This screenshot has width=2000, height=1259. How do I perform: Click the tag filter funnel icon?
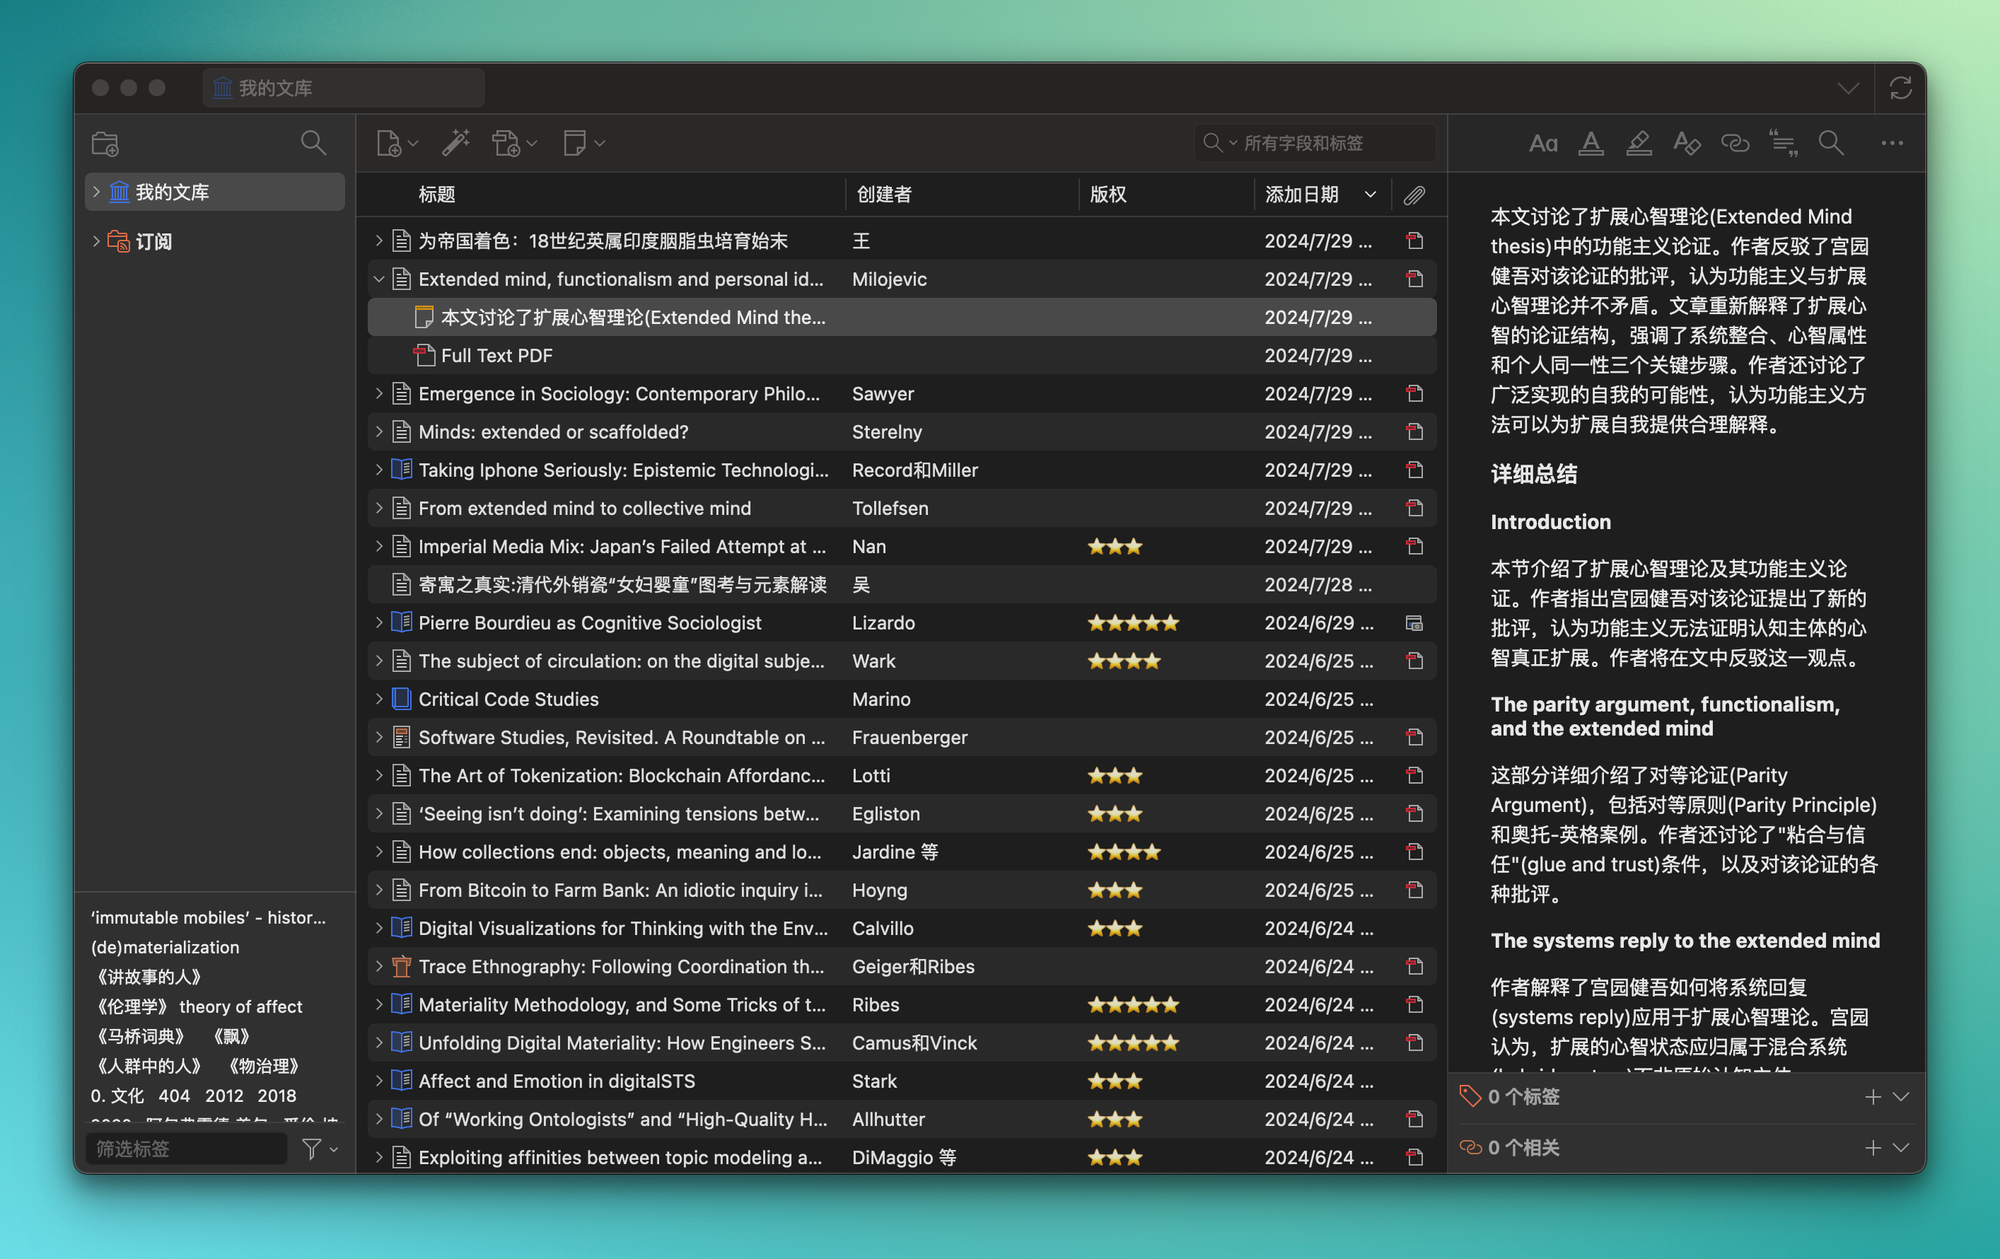coord(312,1149)
